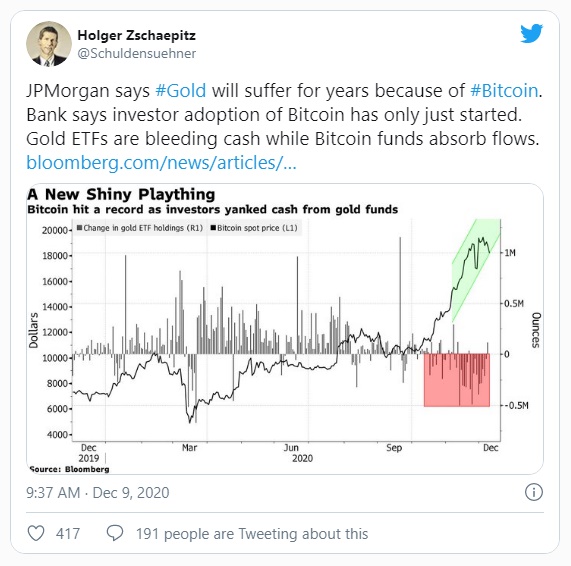
Task: Click the green shaded Bitcoin trend channel
Action: pyautogui.click(x=476, y=270)
